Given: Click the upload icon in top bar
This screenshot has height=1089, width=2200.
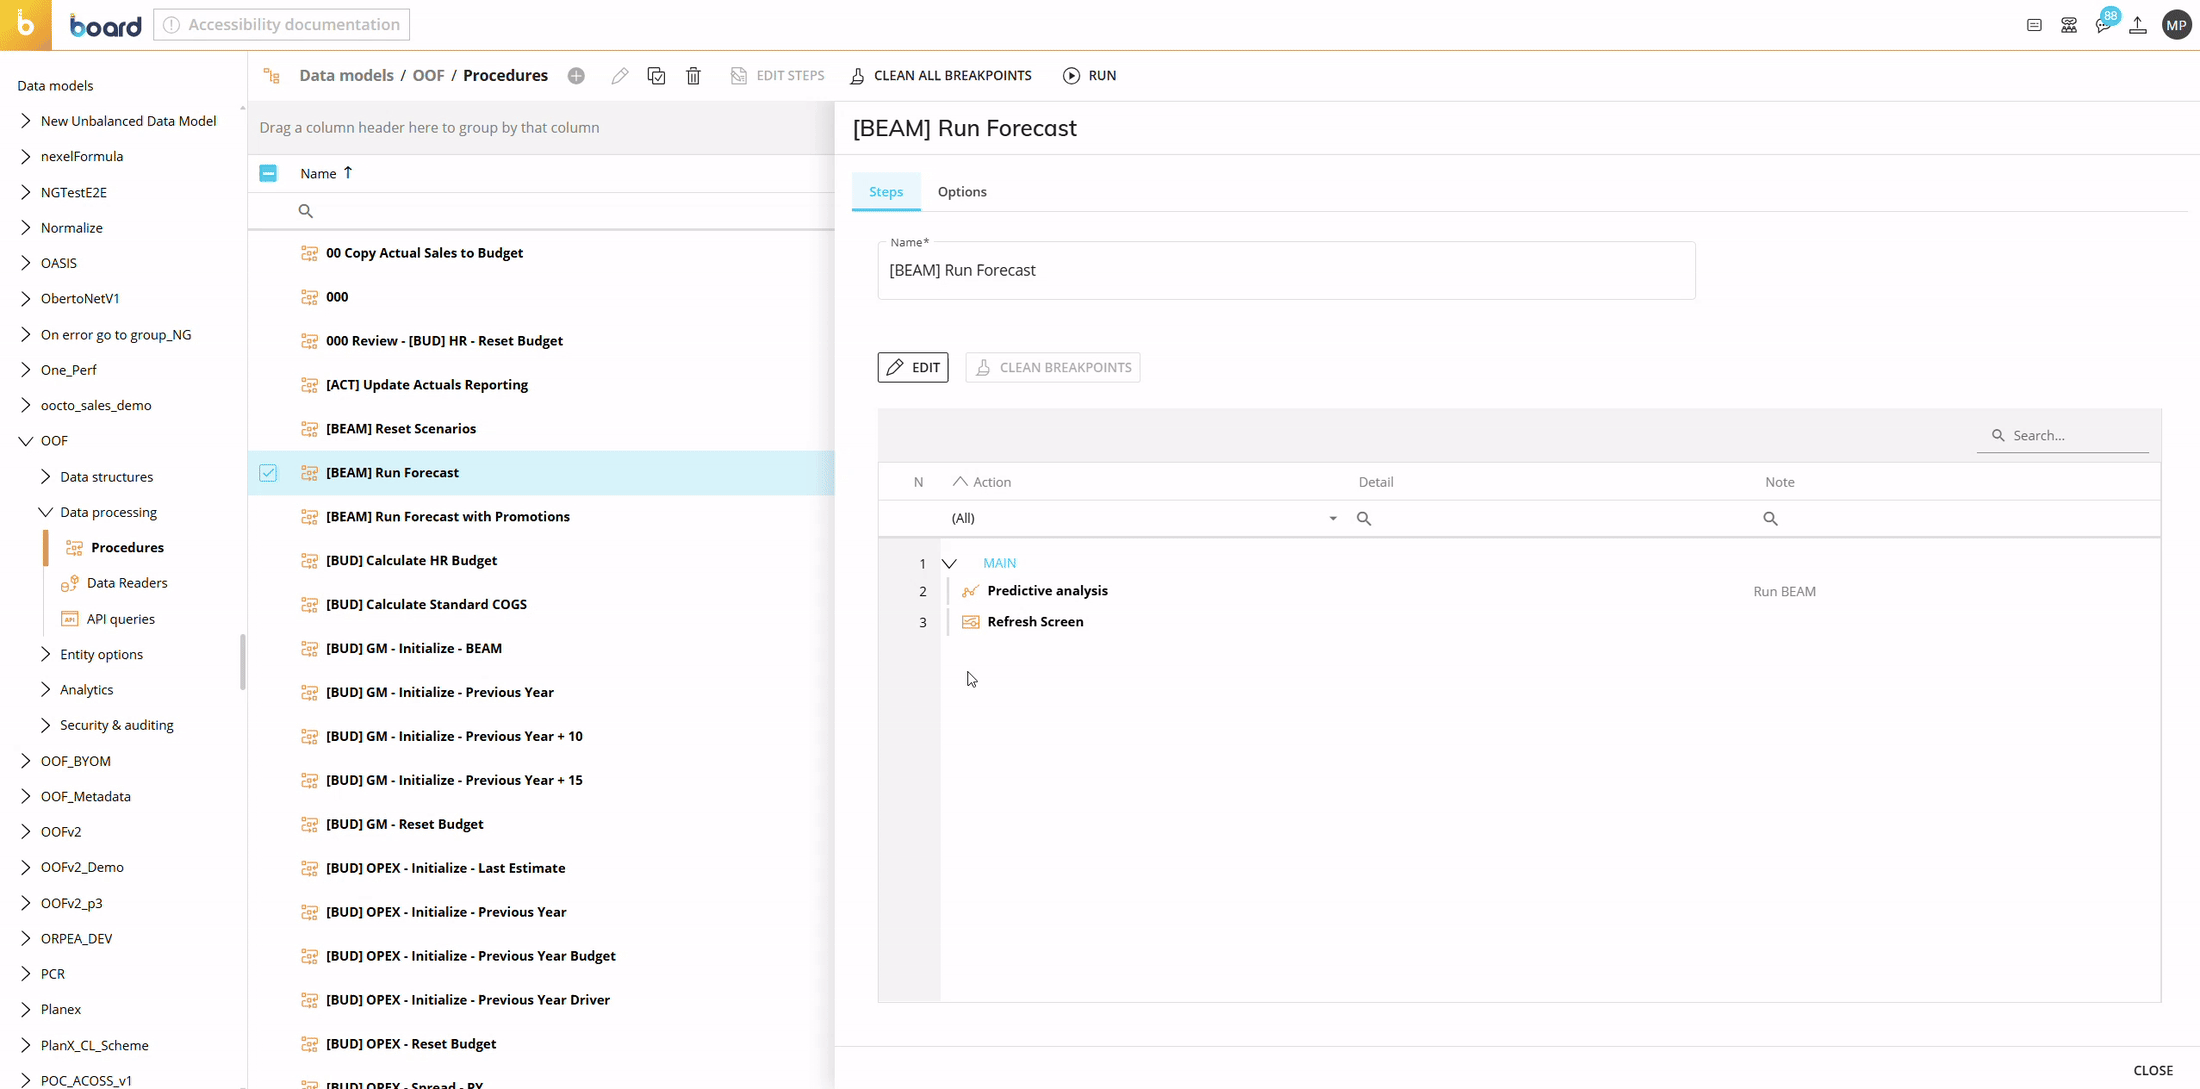Looking at the screenshot, I should [x=2138, y=25].
